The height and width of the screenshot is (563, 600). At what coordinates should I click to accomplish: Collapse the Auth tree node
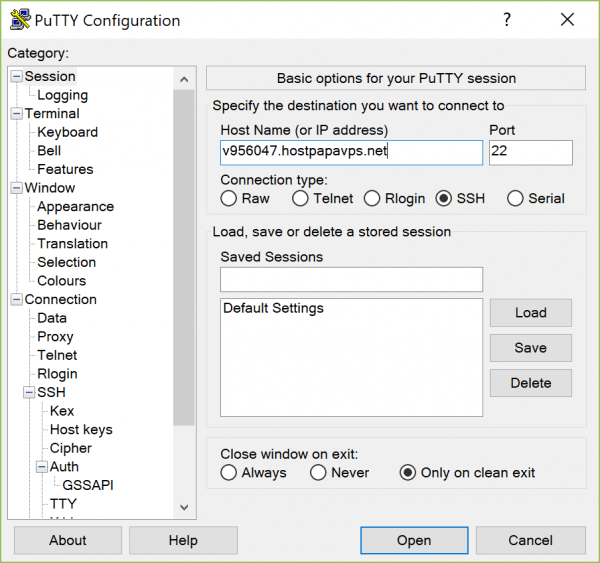point(42,467)
